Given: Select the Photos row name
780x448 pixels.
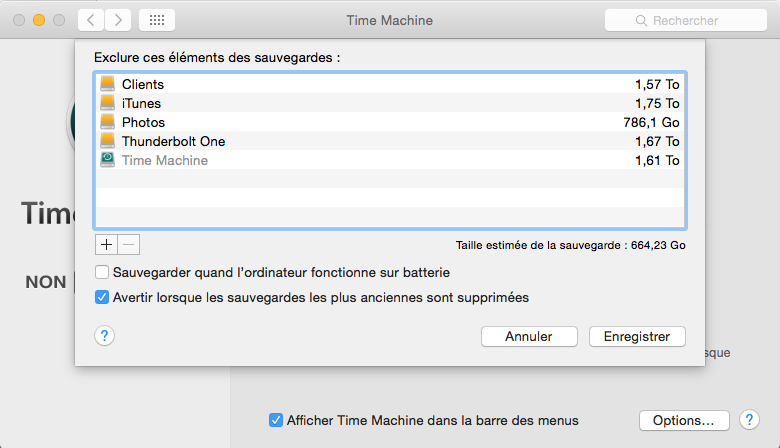Looking at the screenshot, I should 143,122.
